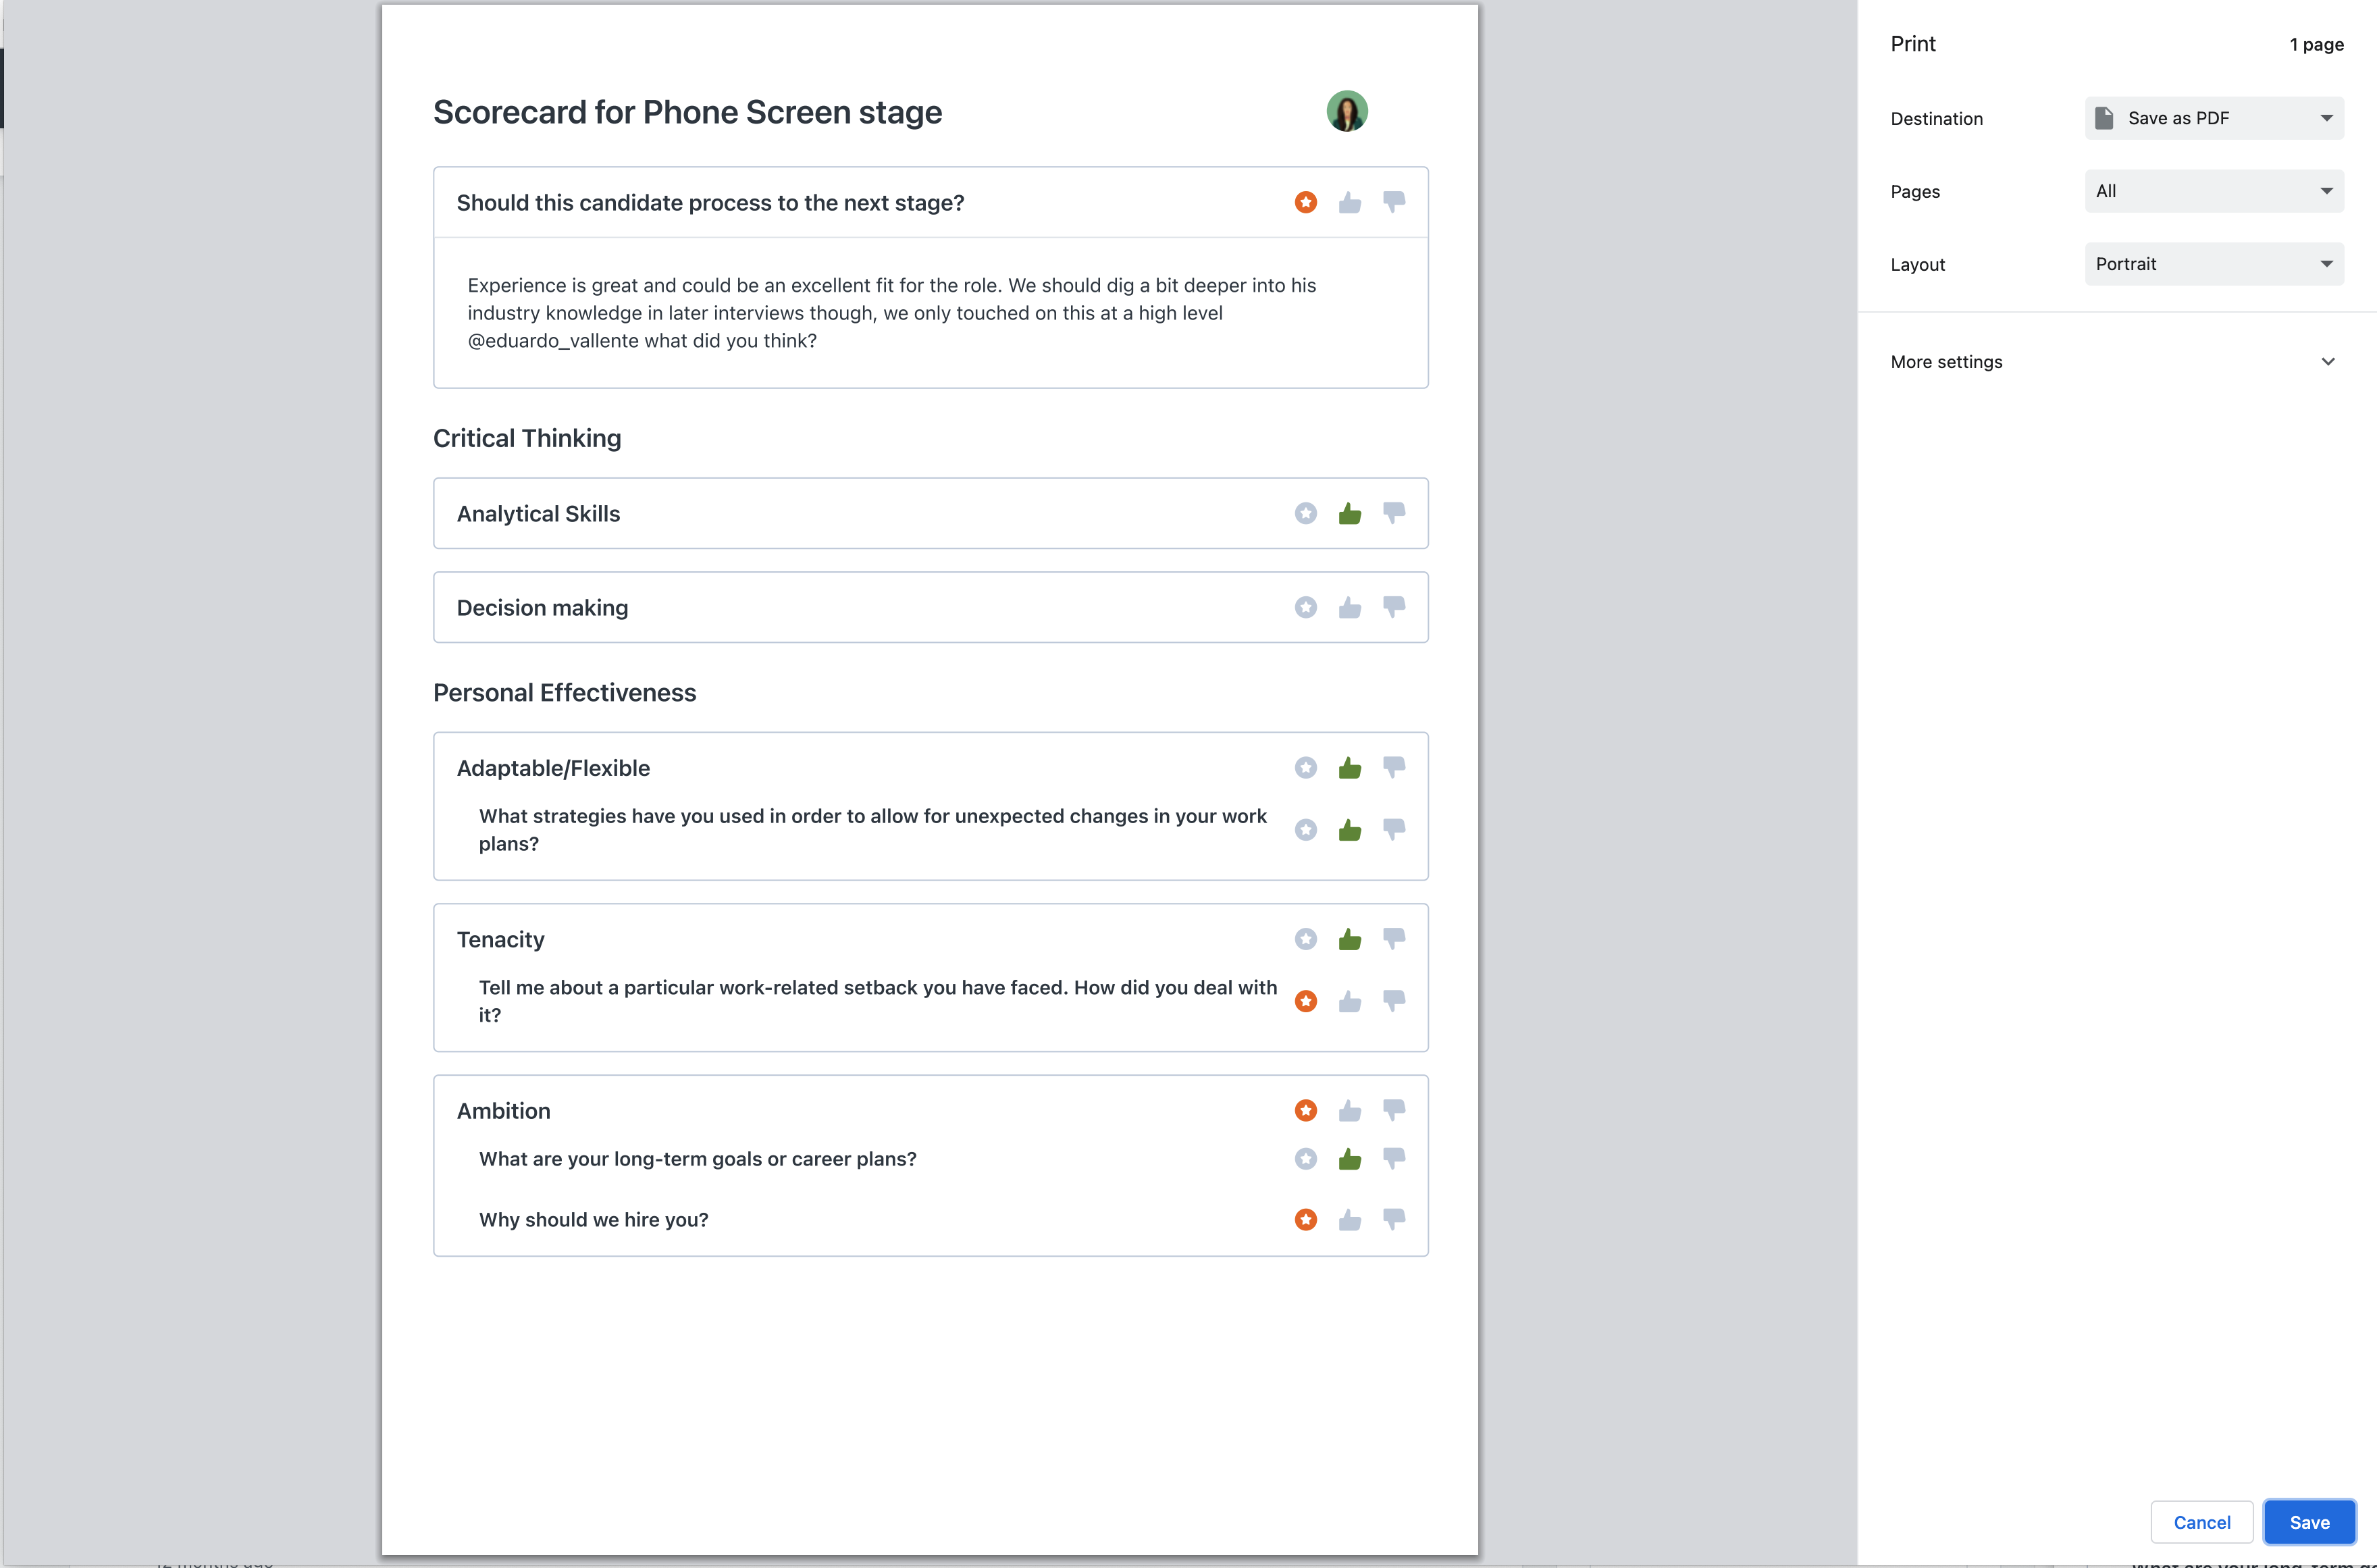The height and width of the screenshot is (1568, 2377).
Task: Thumbs down the work-related setback question
Action: 1393,1001
